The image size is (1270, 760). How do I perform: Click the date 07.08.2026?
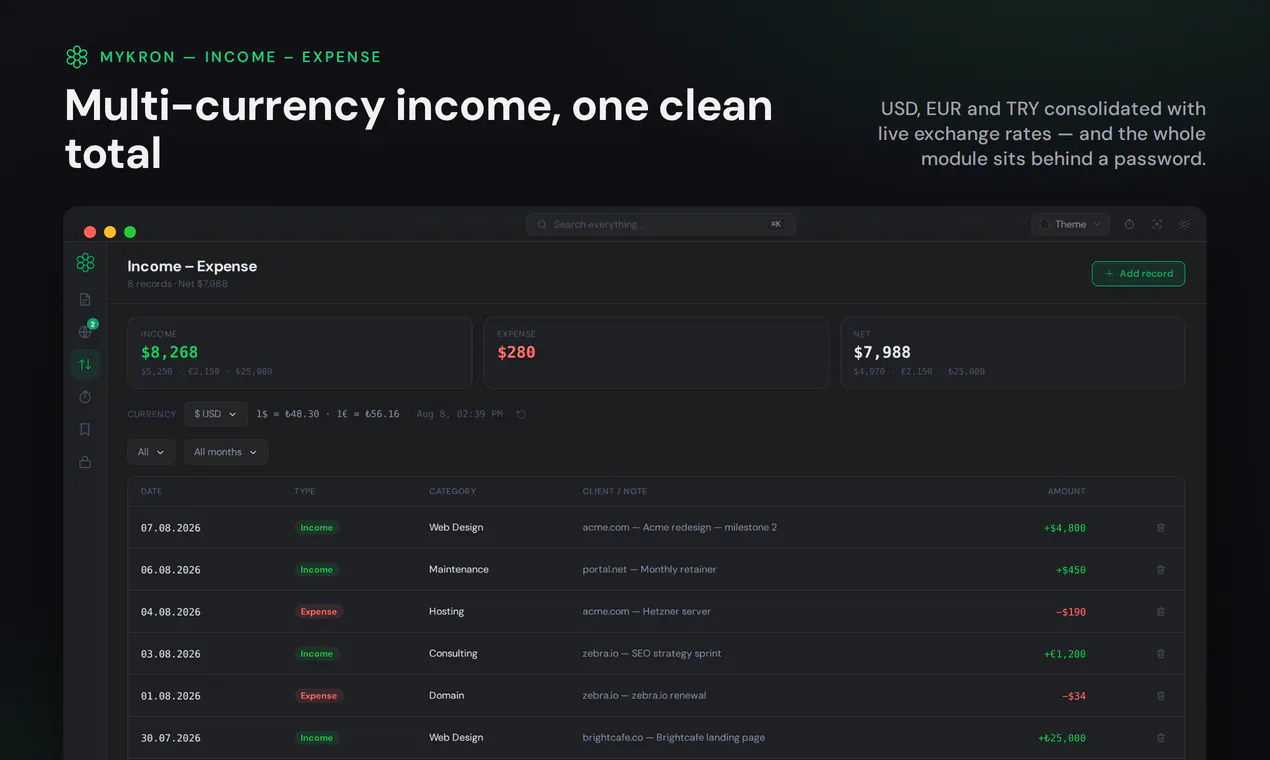[x=170, y=528]
